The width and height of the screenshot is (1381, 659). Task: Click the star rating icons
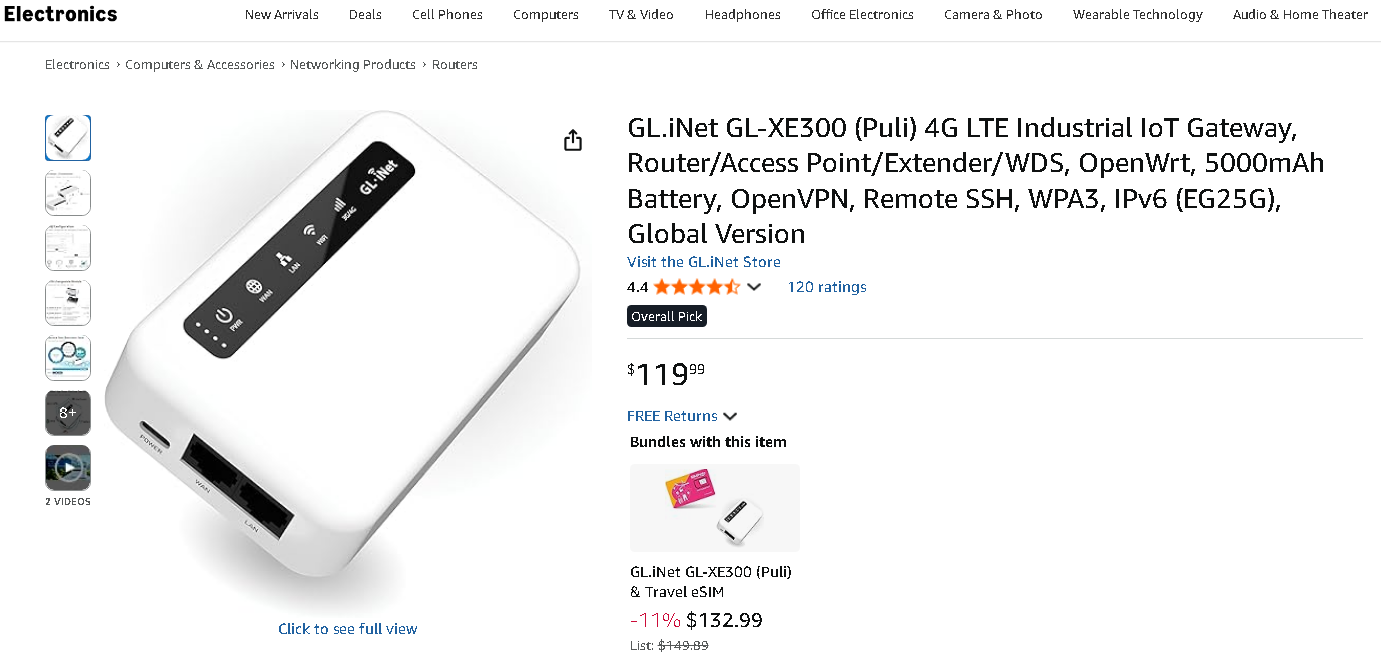[697, 287]
